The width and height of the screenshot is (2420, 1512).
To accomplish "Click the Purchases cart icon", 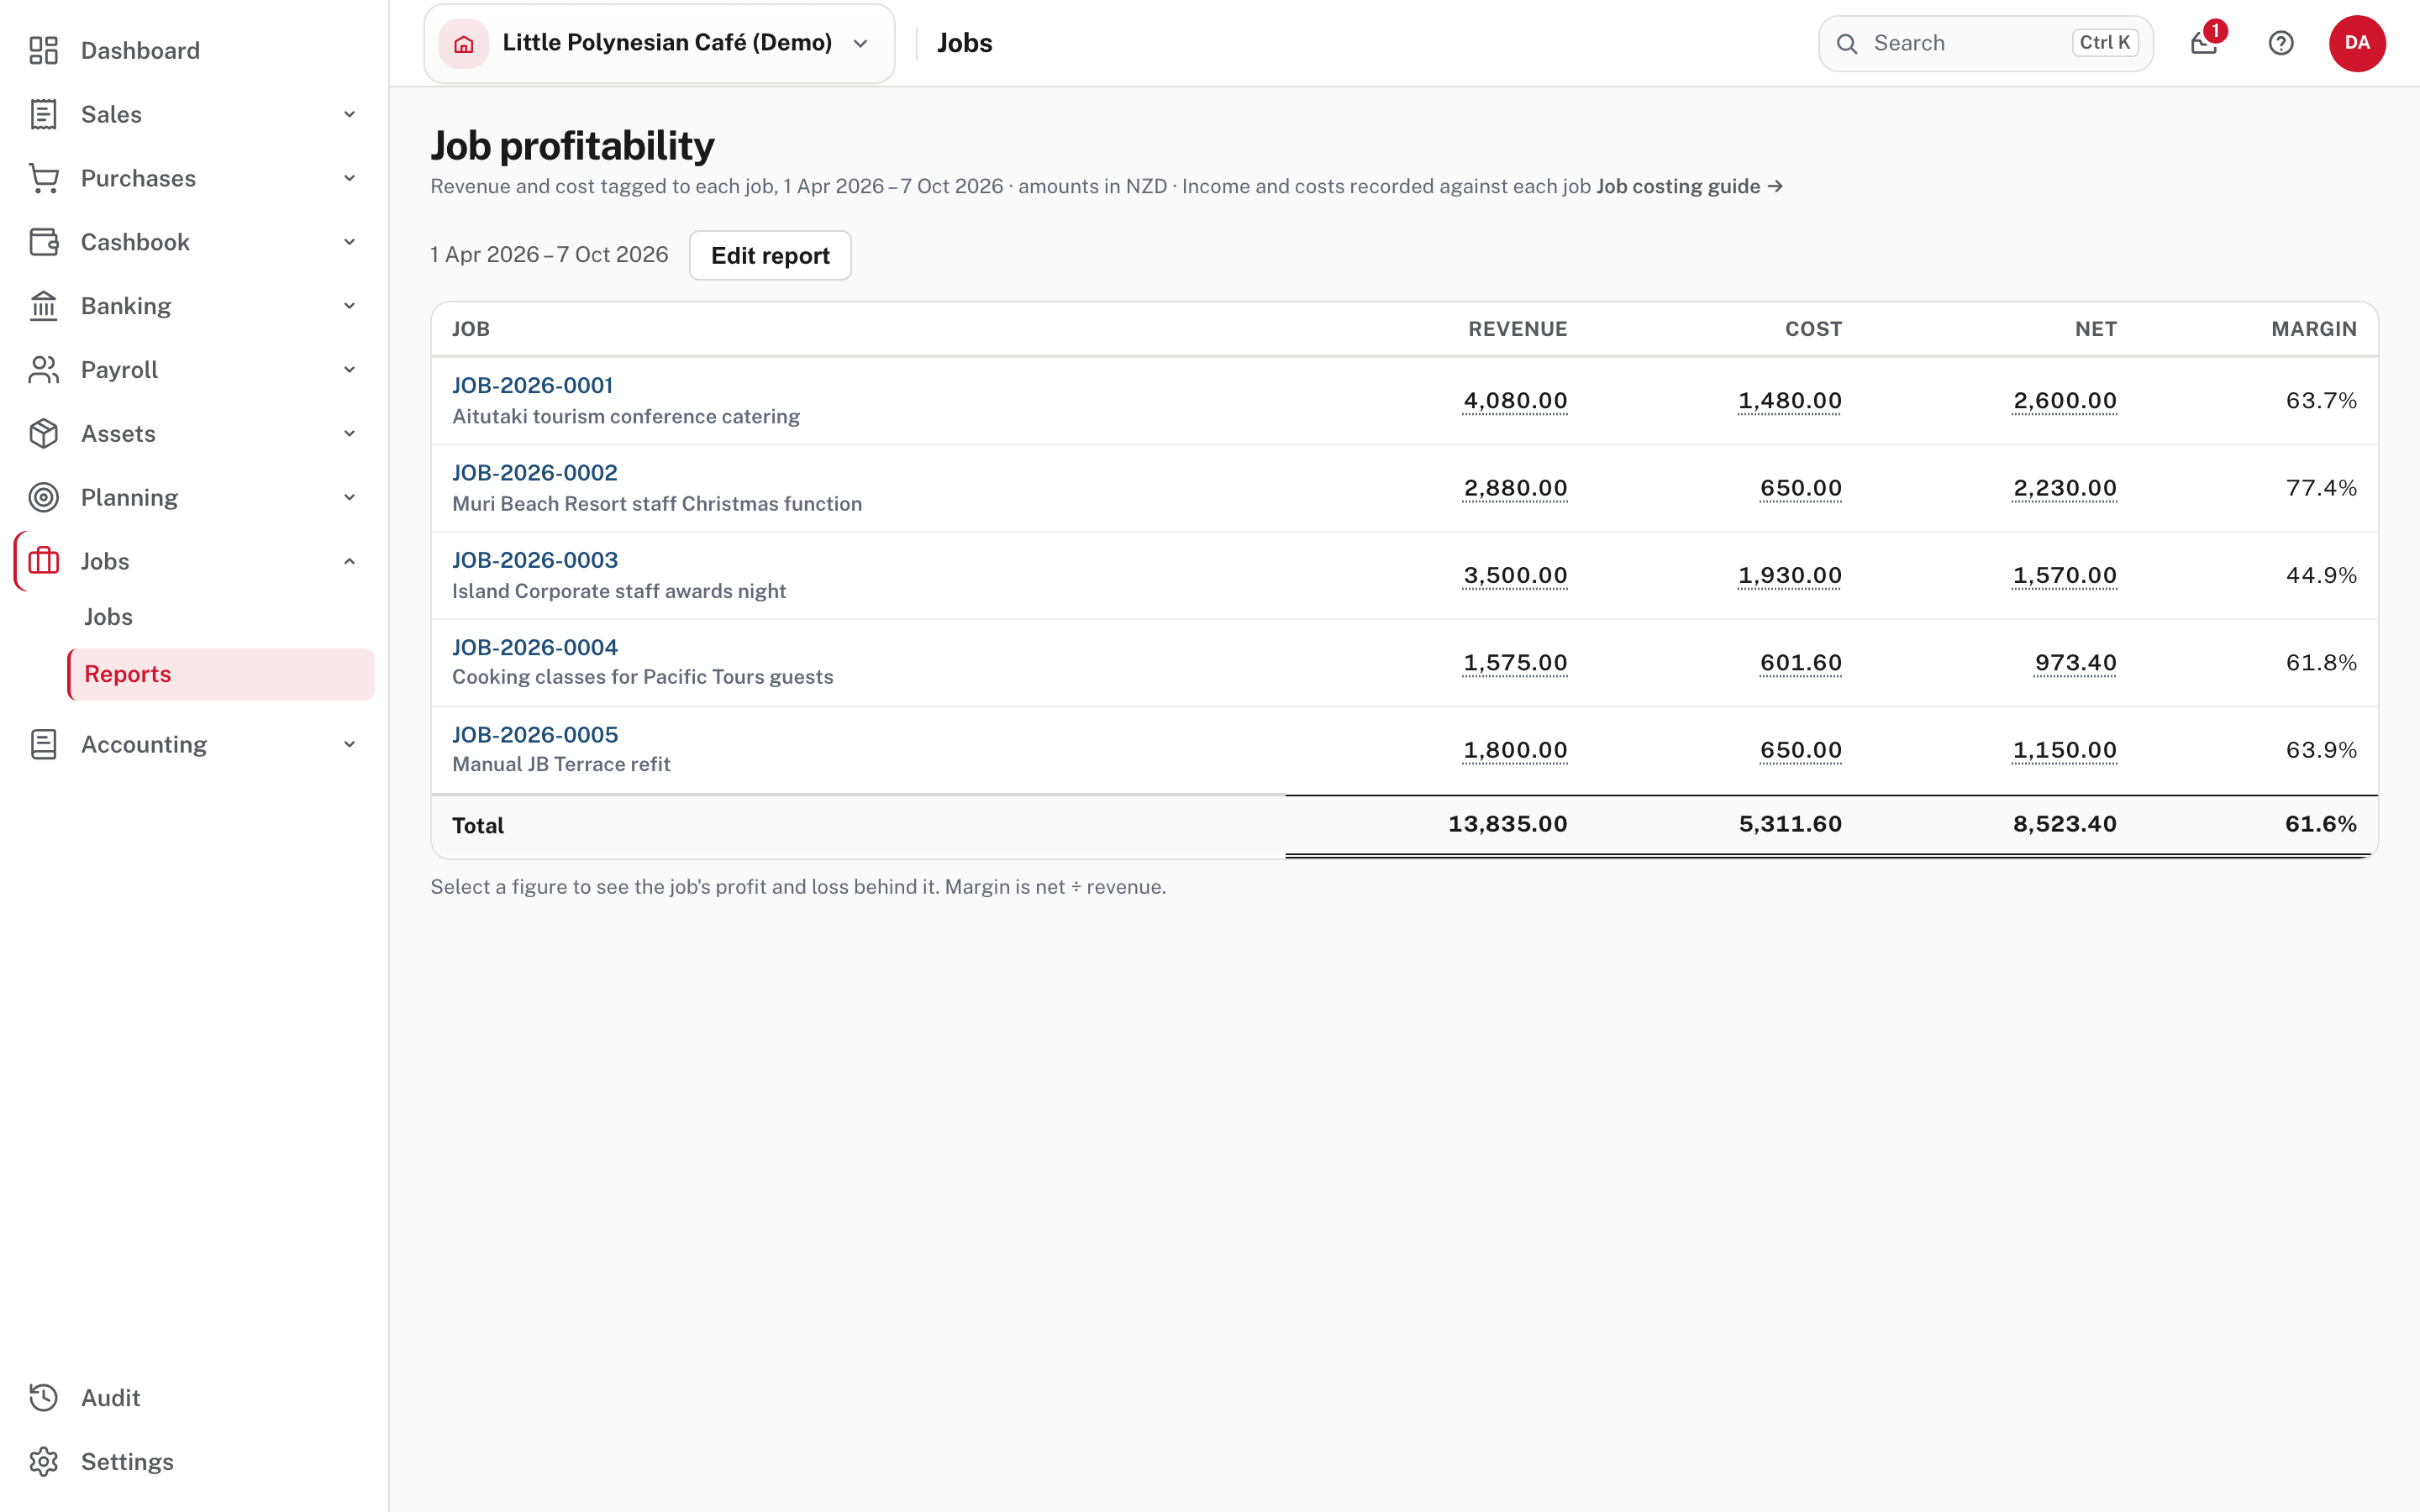I will pyautogui.click(x=43, y=178).
